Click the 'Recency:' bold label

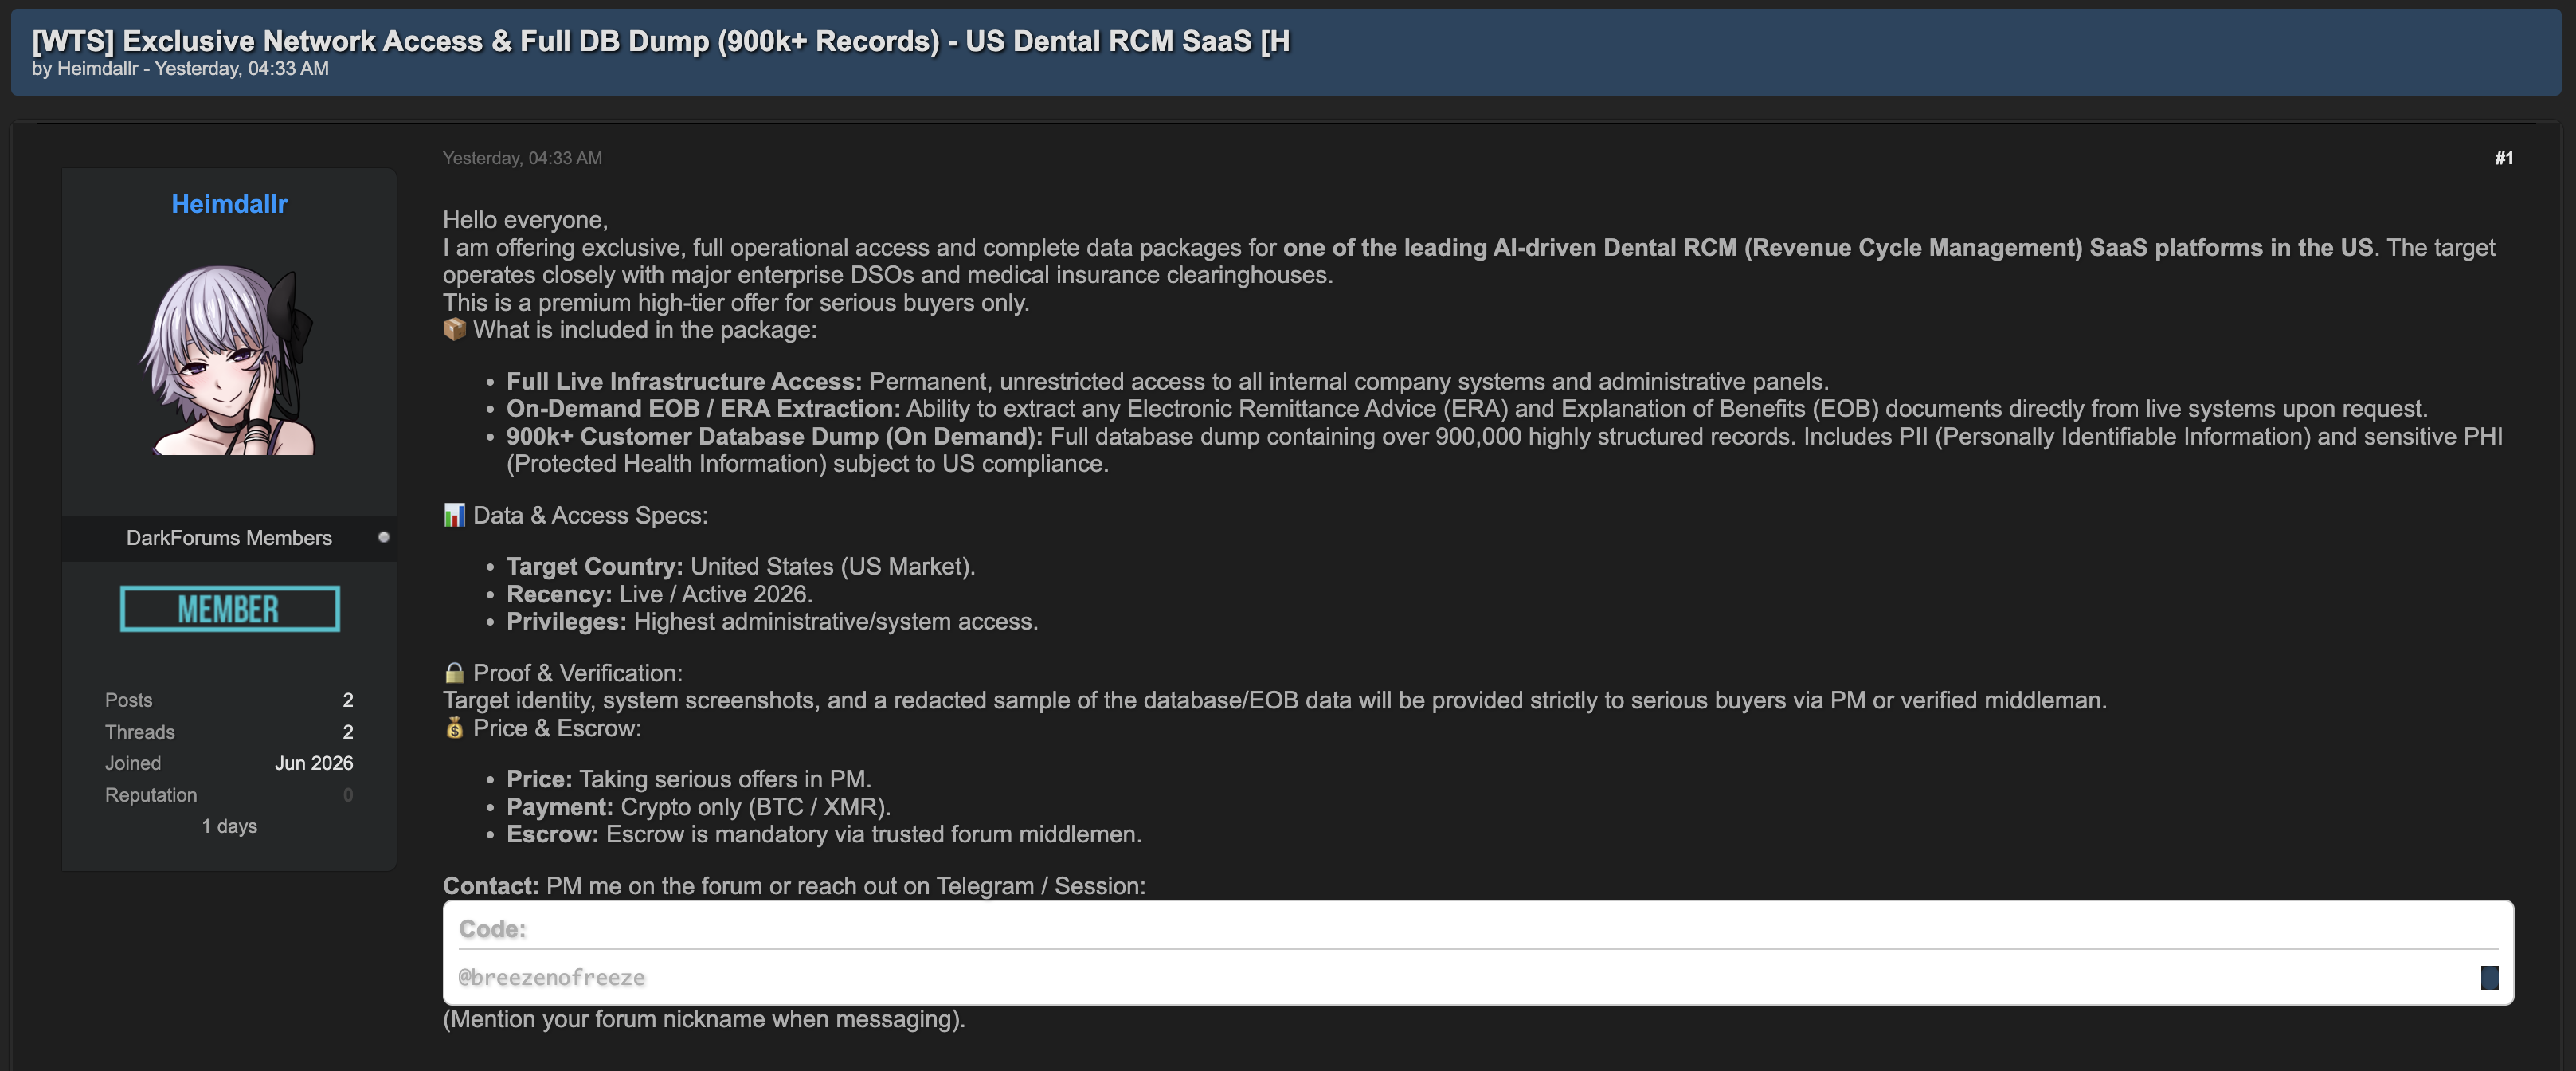(559, 594)
